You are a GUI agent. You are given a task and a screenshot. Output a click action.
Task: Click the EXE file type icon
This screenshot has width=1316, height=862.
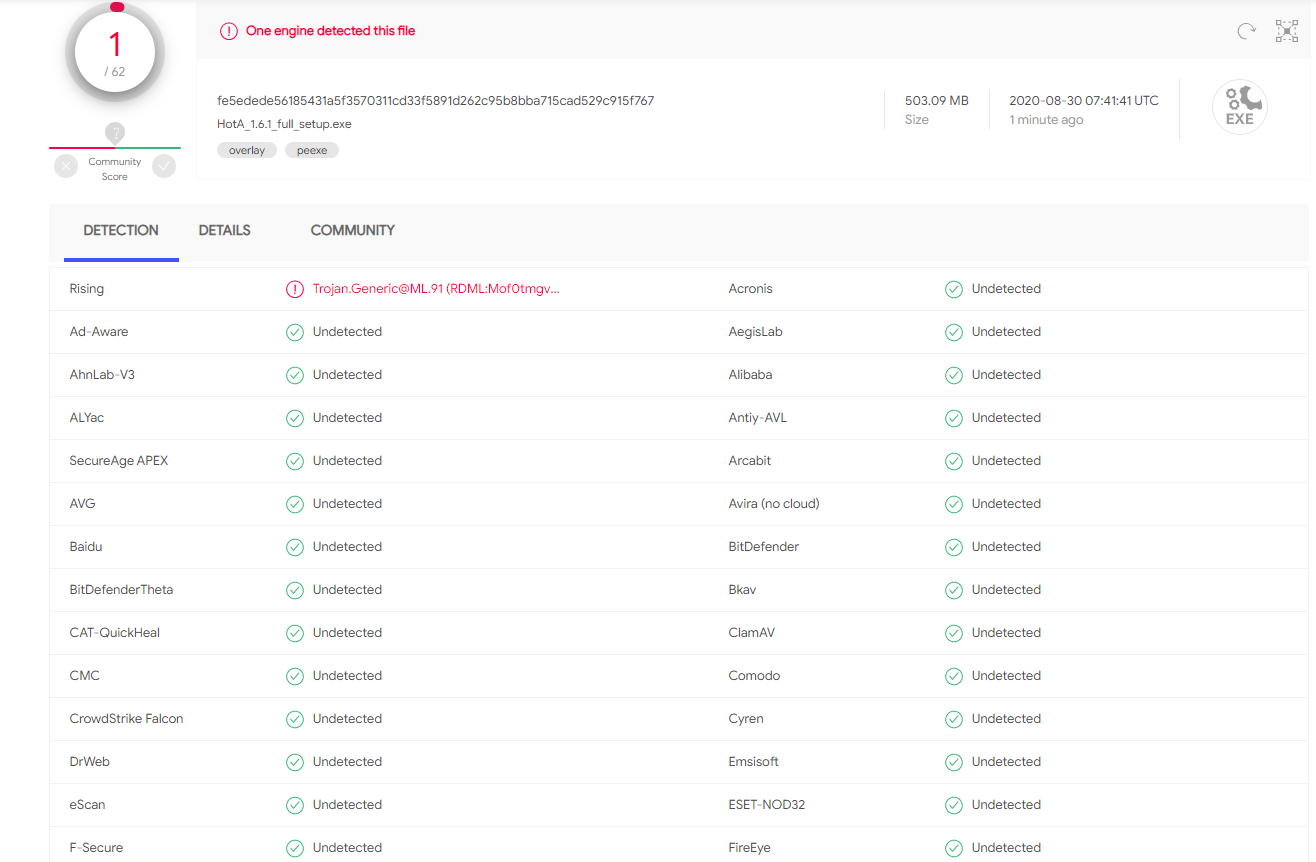[1240, 107]
